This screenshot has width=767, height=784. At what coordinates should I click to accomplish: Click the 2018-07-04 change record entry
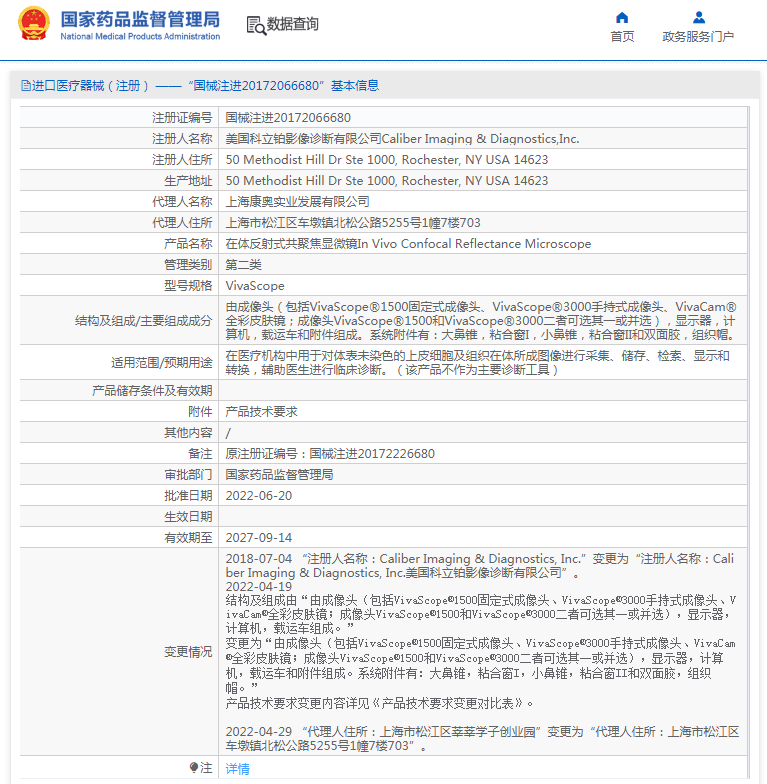[x=480, y=566]
